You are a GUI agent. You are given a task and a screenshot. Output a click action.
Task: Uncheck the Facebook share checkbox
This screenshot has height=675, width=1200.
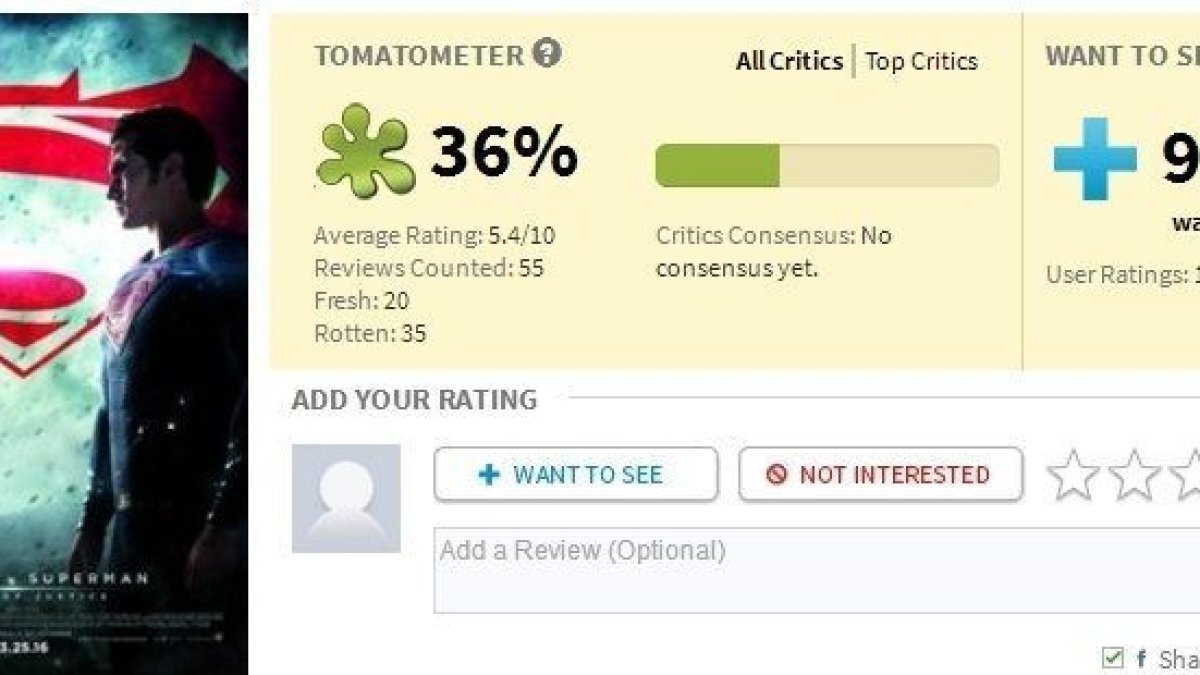[1112, 658]
